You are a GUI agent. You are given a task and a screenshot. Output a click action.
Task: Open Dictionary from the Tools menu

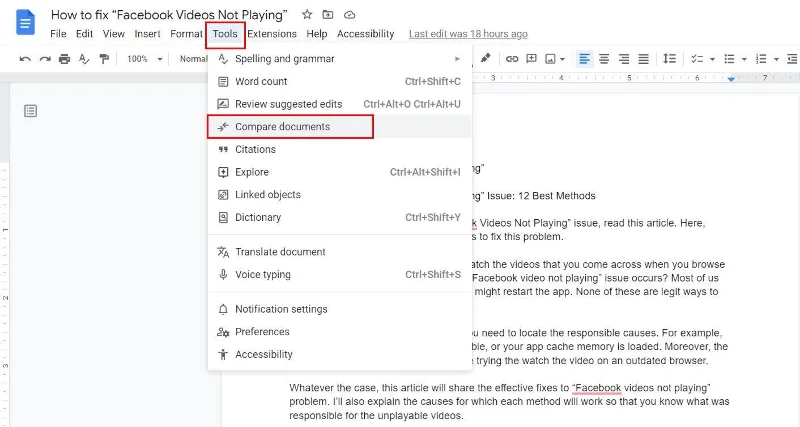click(339, 217)
